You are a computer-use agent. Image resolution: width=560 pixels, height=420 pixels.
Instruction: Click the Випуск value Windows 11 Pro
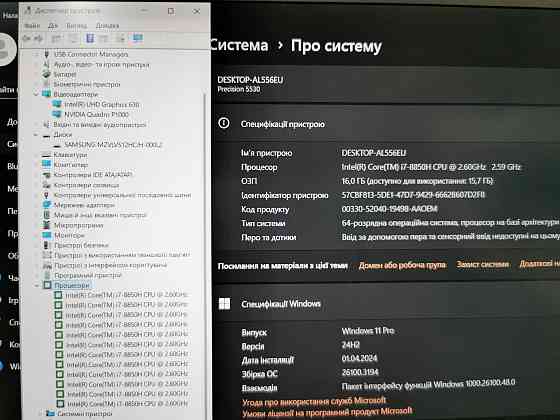point(368,331)
